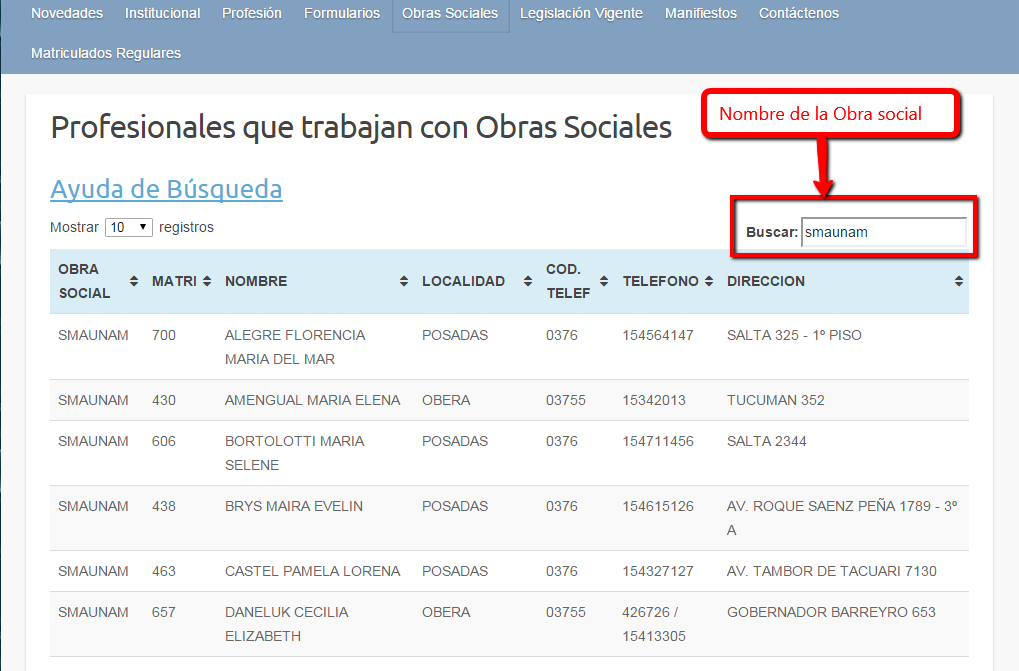Click the NOMBRE column header
The height and width of the screenshot is (671, 1019).
coord(316,281)
